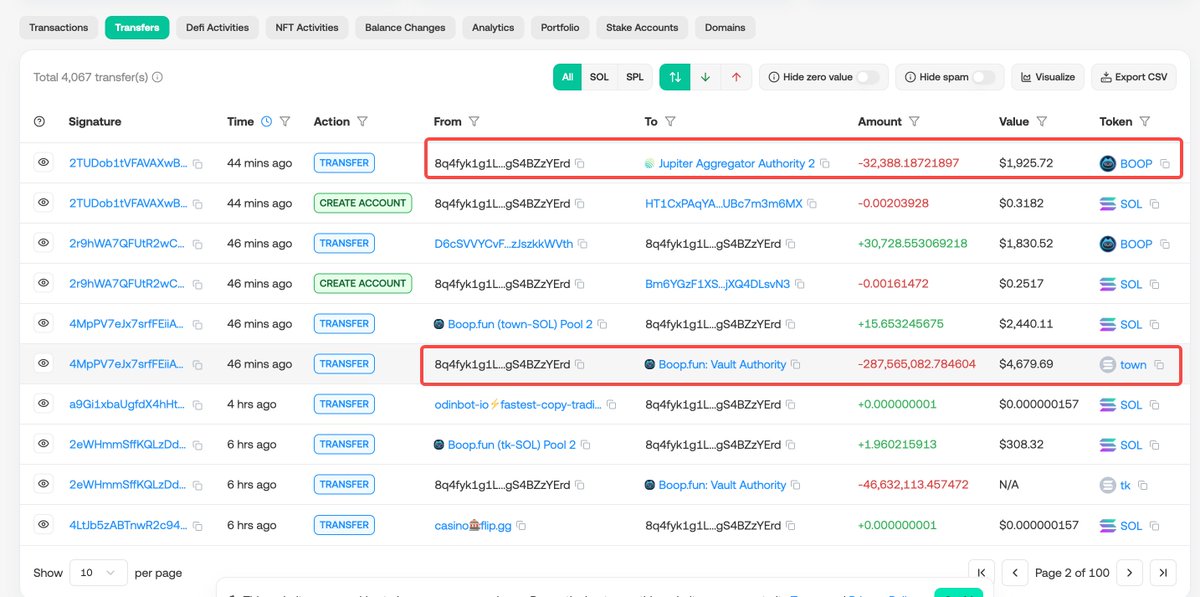This screenshot has width=1200, height=597.
Task: Toggle Time column clock format icon
Action: pyautogui.click(x=266, y=122)
